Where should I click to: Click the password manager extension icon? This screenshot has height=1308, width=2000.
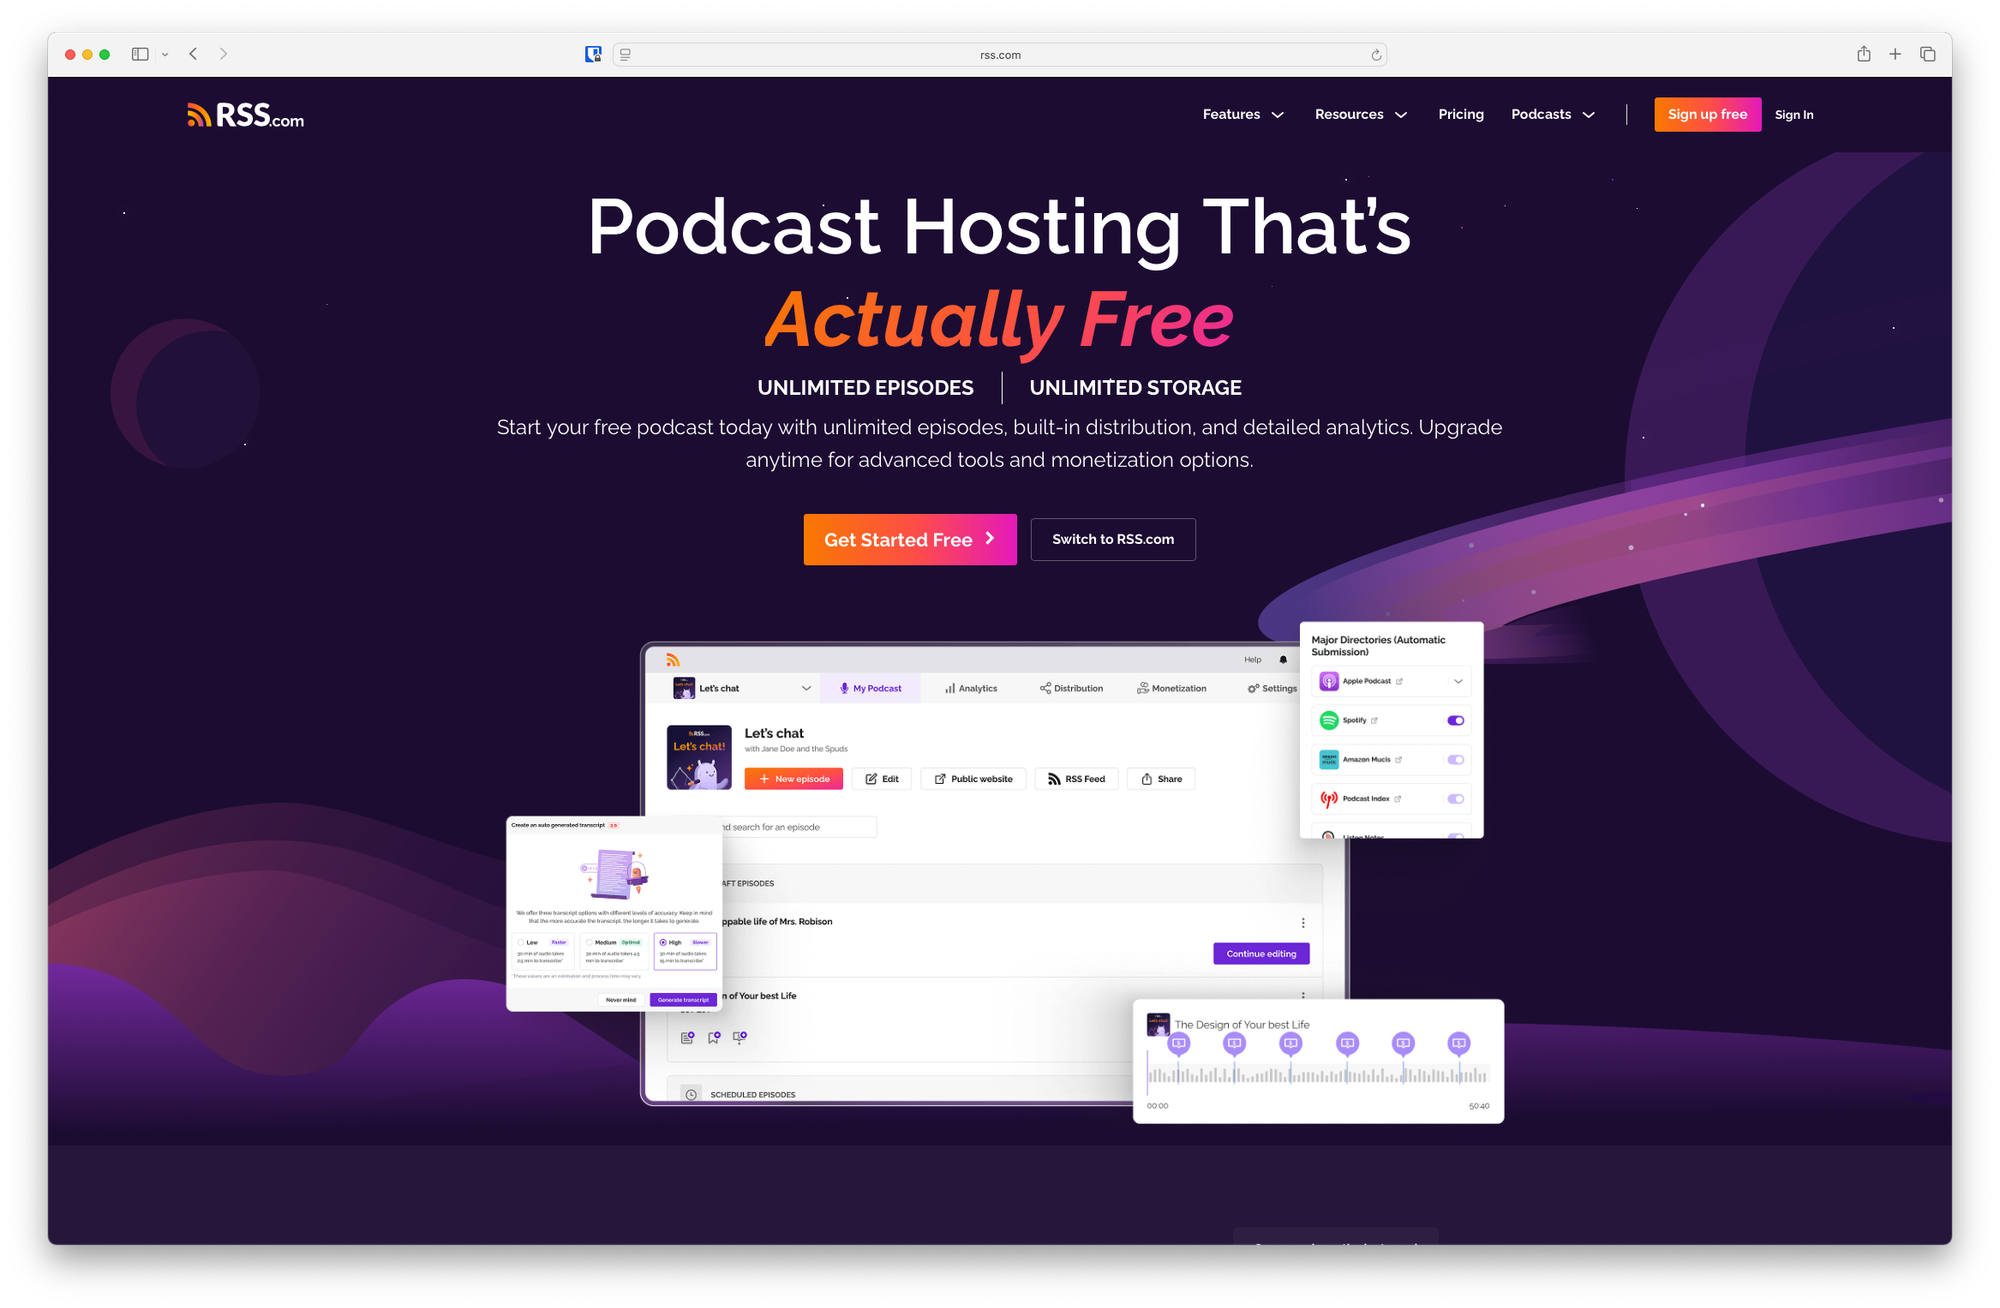593,54
